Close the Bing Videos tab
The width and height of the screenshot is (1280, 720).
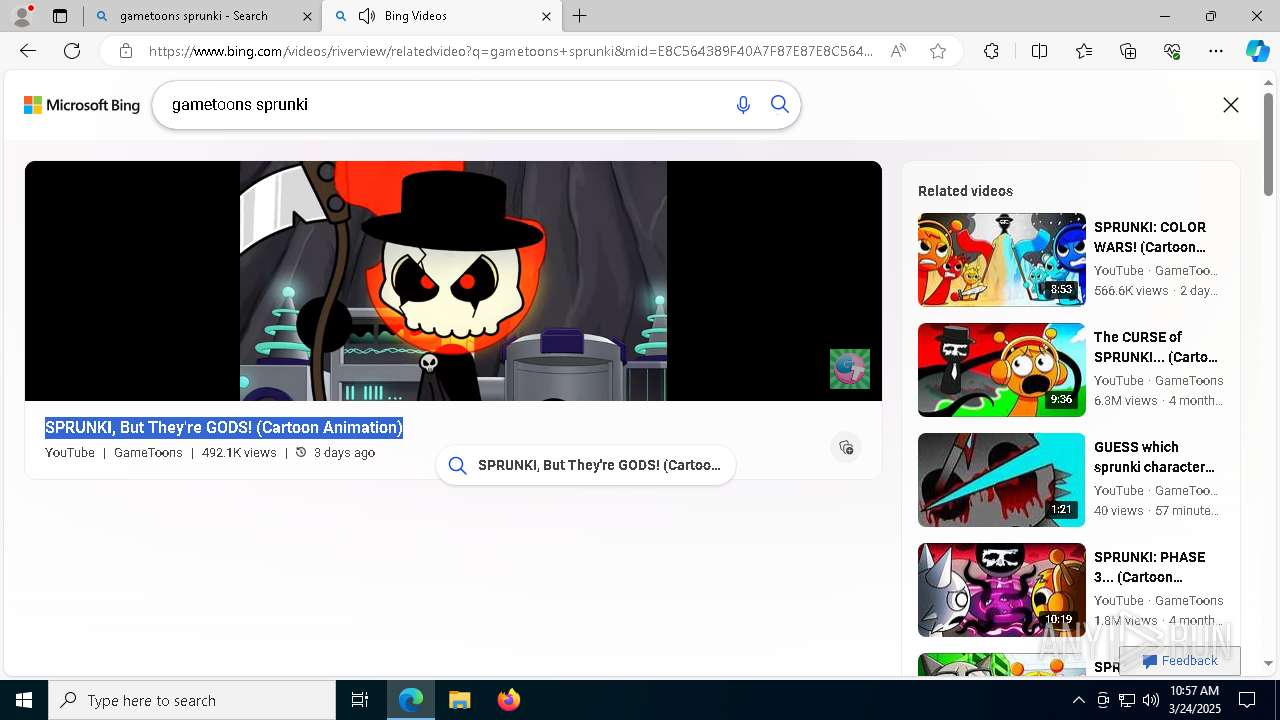tap(546, 16)
